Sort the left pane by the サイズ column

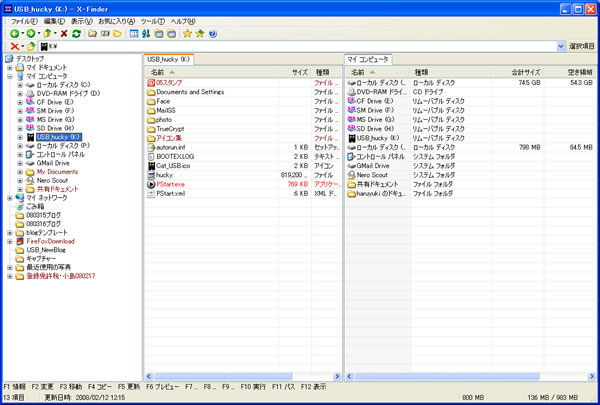coord(295,72)
